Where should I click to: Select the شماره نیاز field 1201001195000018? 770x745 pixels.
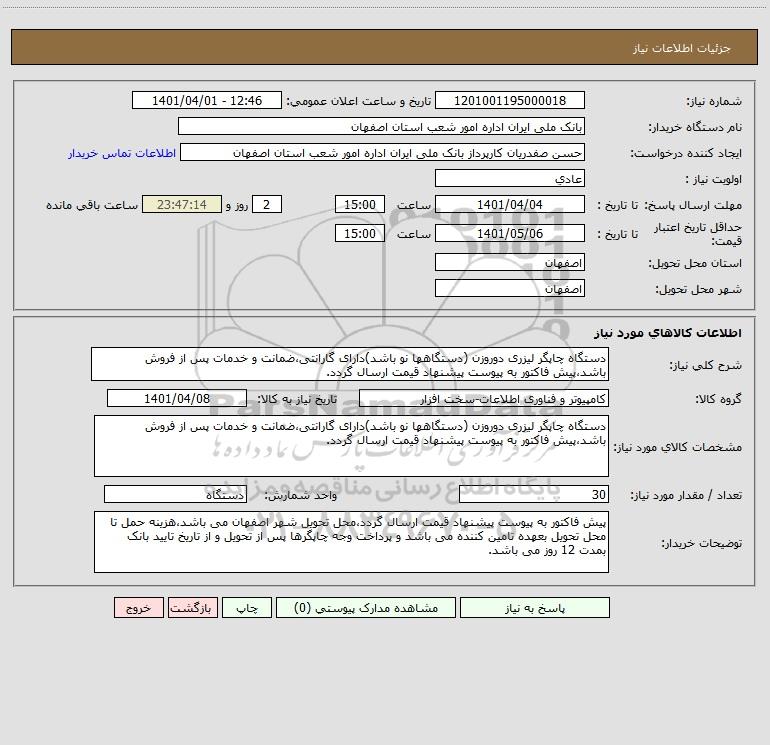pos(510,101)
